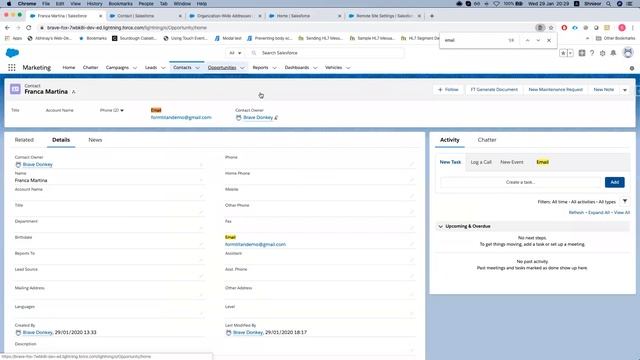This screenshot has height=360, width=640.
Task: Switch to the News tab
Action: pyautogui.click(x=95, y=140)
